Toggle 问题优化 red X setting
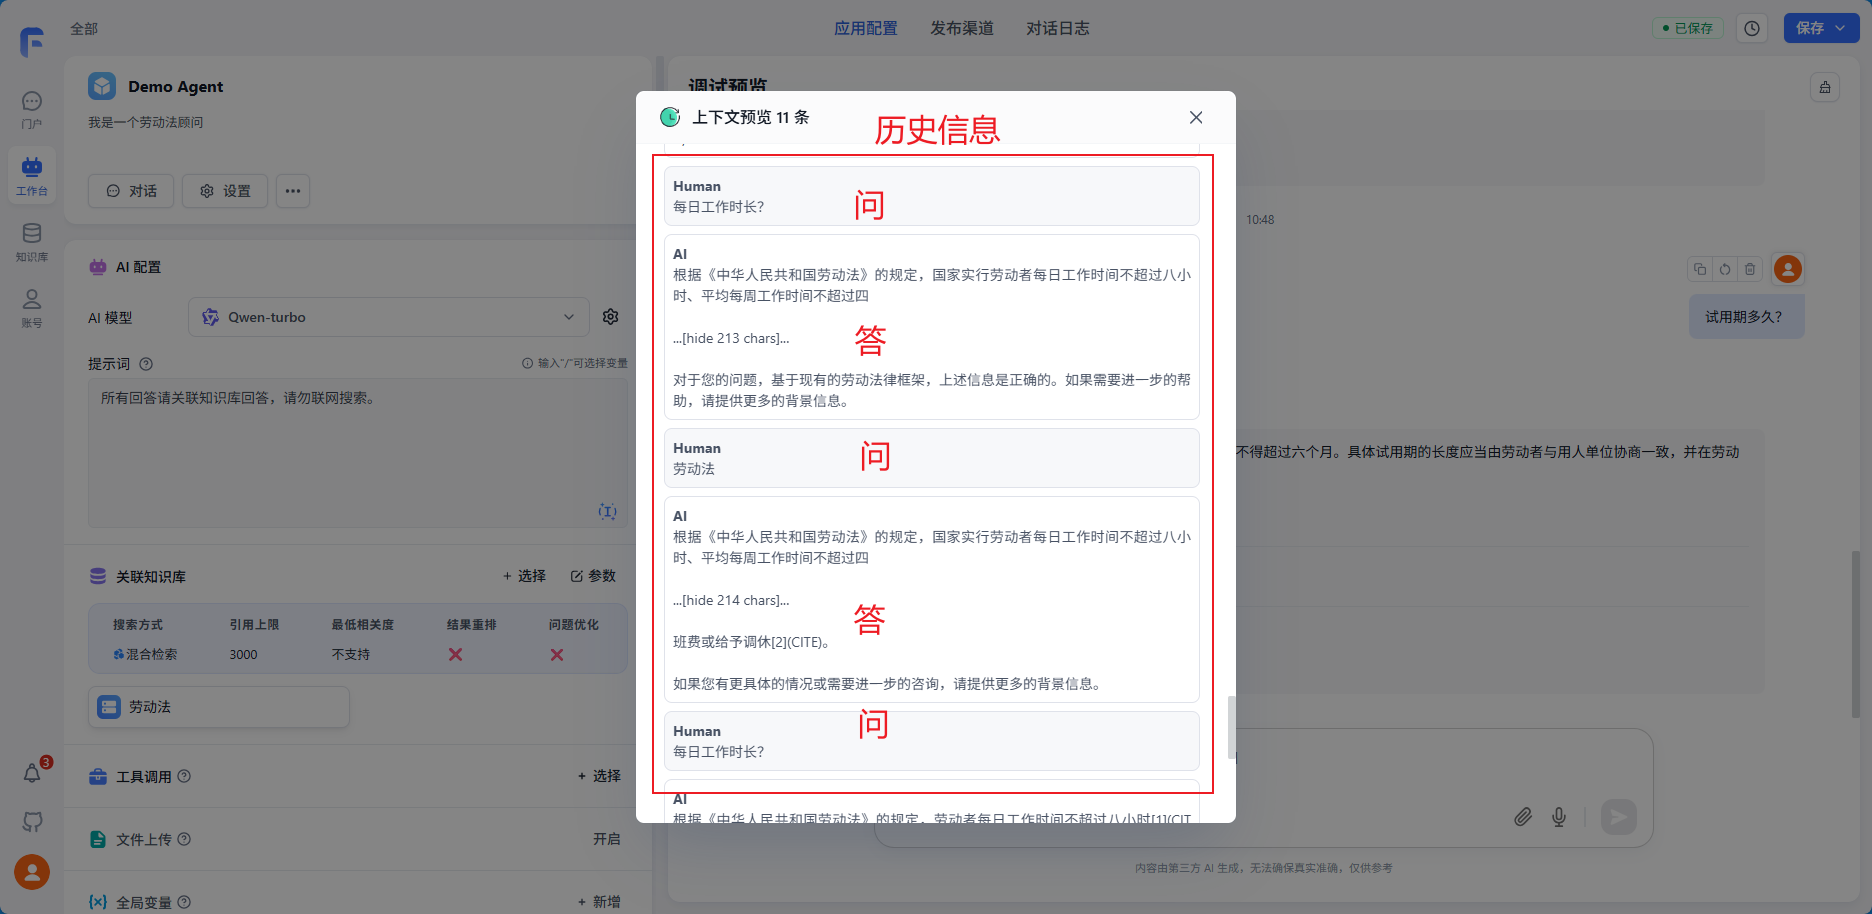The height and width of the screenshot is (914, 1872). 557,654
